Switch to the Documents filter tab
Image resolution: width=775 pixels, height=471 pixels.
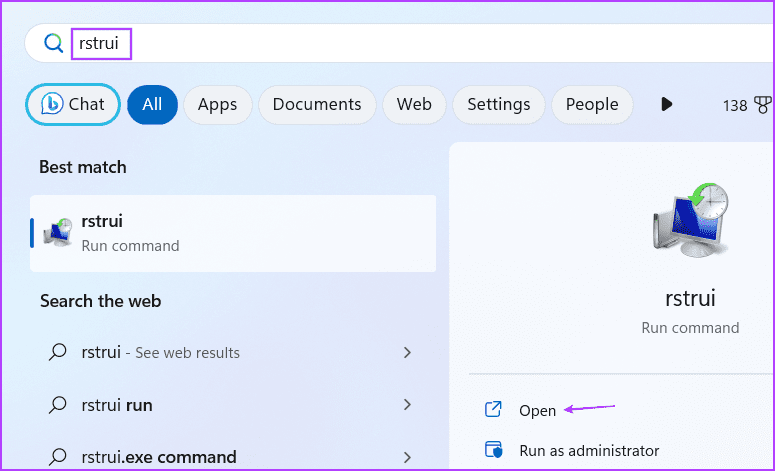click(x=317, y=104)
